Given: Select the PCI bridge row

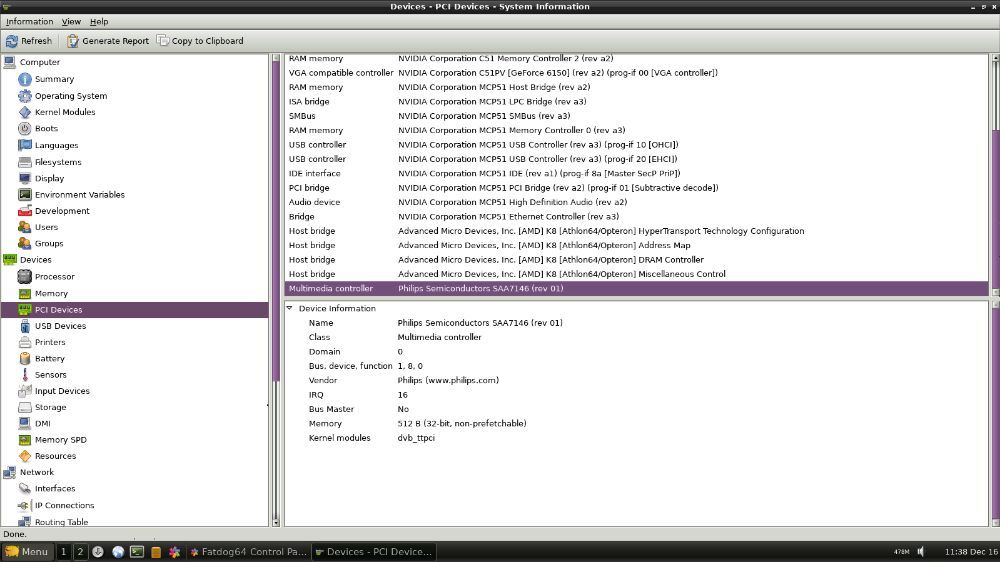Looking at the screenshot, I should point(636,188).
